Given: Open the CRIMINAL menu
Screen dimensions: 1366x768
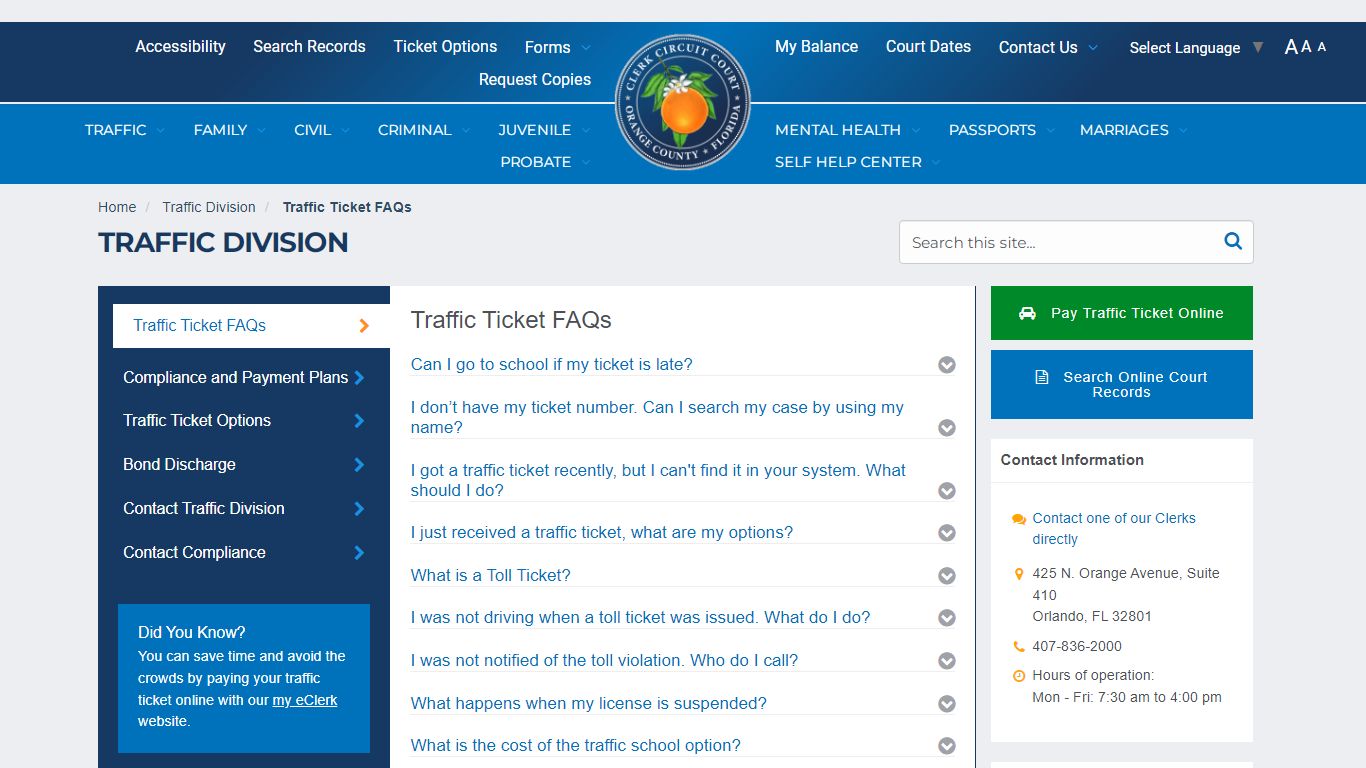Looking at the screenshot, I should click(x=424, y=130).
